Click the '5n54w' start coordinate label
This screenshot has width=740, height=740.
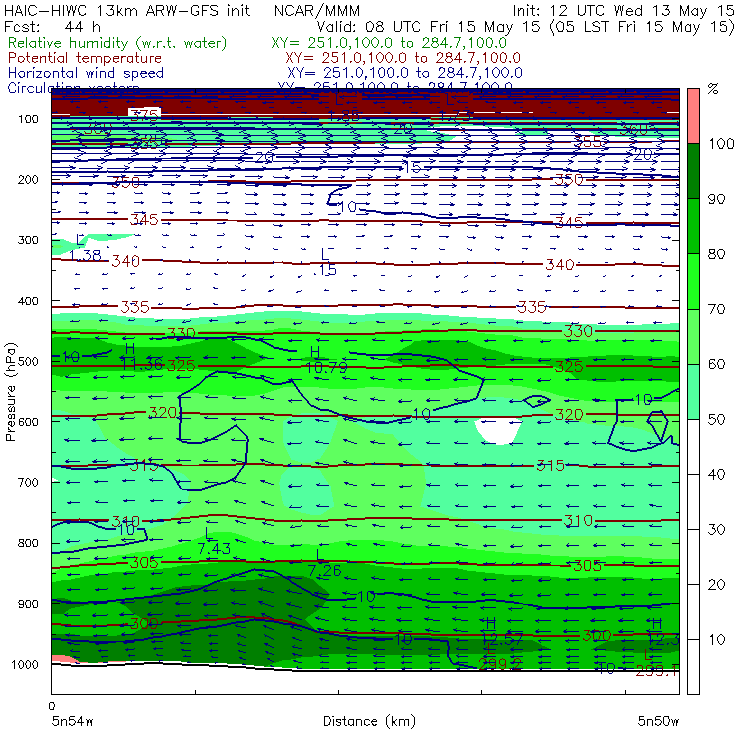(x=73, y=721)
